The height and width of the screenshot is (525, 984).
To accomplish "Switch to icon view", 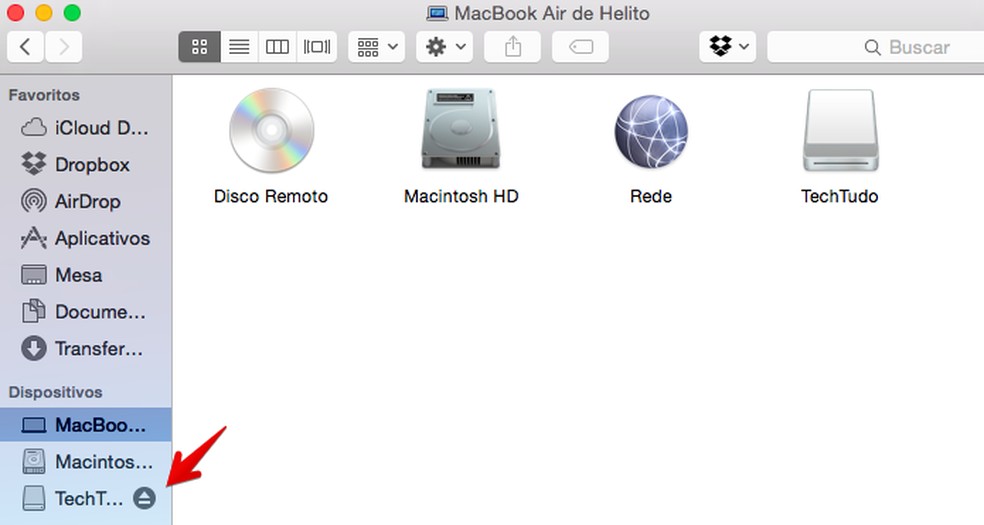I will click(199, 47).
